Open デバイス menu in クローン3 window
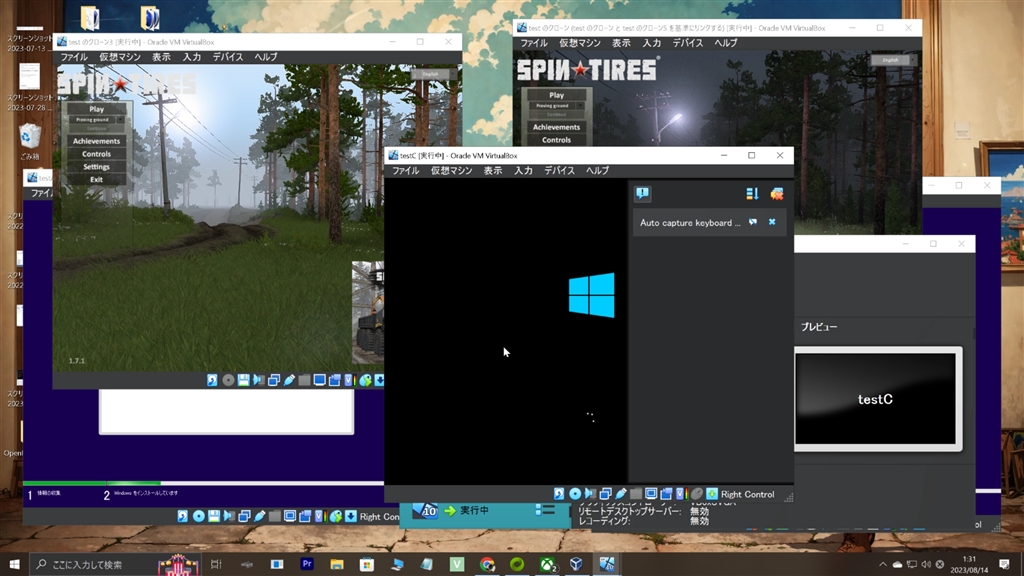1024x576 pixels. pos(228,57)
